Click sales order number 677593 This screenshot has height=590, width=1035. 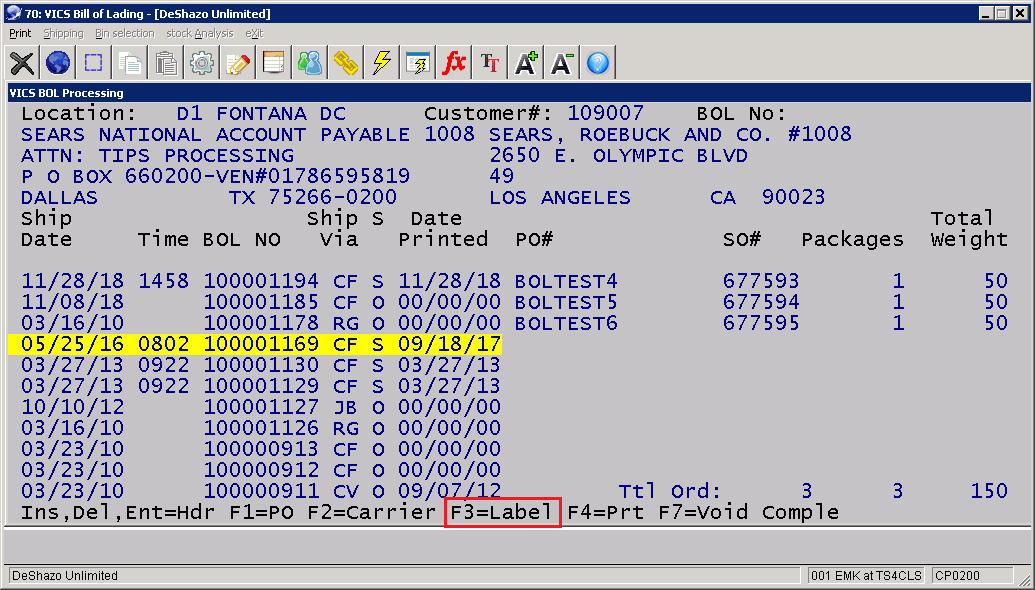pos(761,282)
